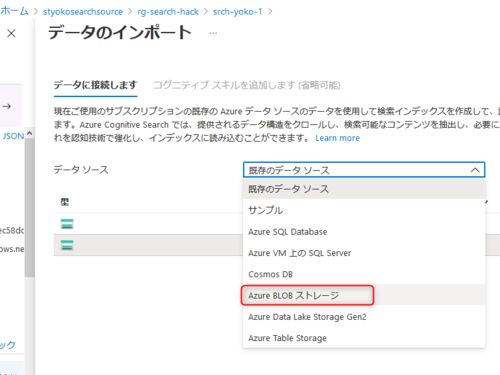Open the Learn more link
This screenshot has height=375, width=500.
tap(337, 138)
